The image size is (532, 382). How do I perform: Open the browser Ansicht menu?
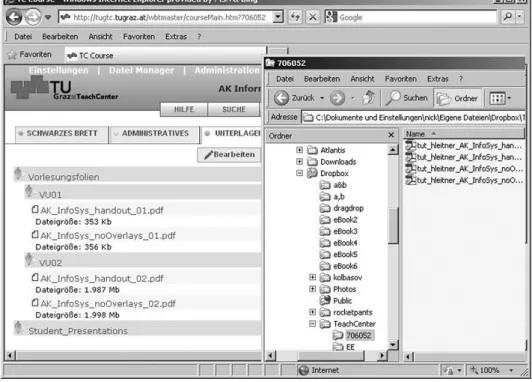tap(100, 36)
